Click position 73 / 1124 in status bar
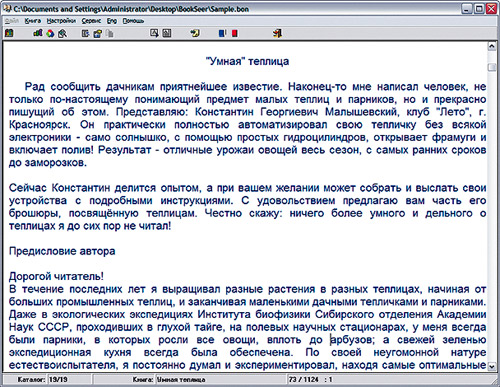The width and height of the screenshot is (500, 387). [304, 379]
